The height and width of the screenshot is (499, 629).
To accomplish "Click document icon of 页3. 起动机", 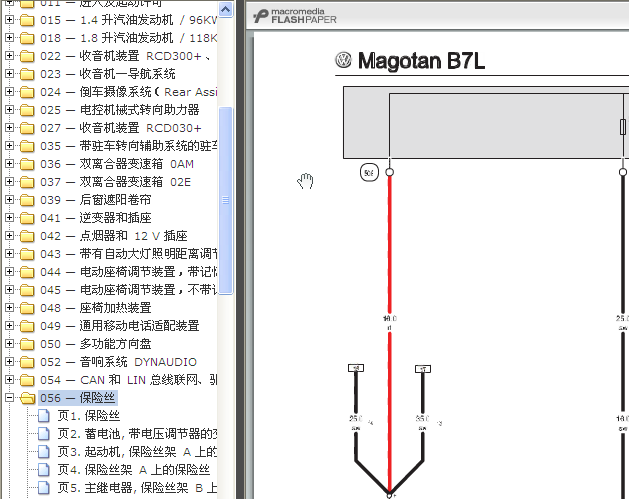I will coord(44,452).
